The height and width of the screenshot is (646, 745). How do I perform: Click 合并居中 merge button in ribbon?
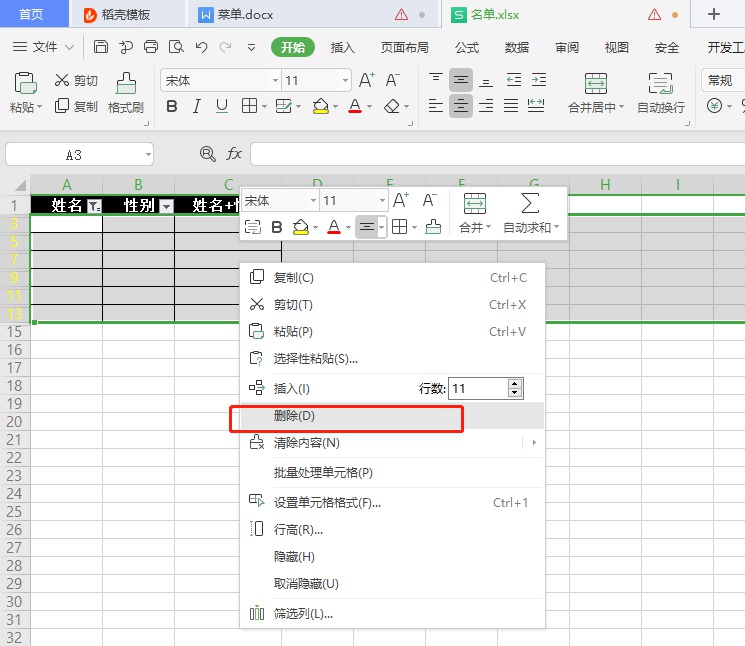pos(596,93)
